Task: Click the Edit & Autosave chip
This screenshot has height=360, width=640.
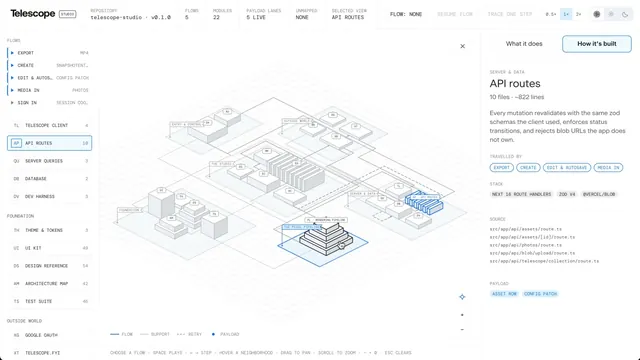Action: [x=567, y=167]
